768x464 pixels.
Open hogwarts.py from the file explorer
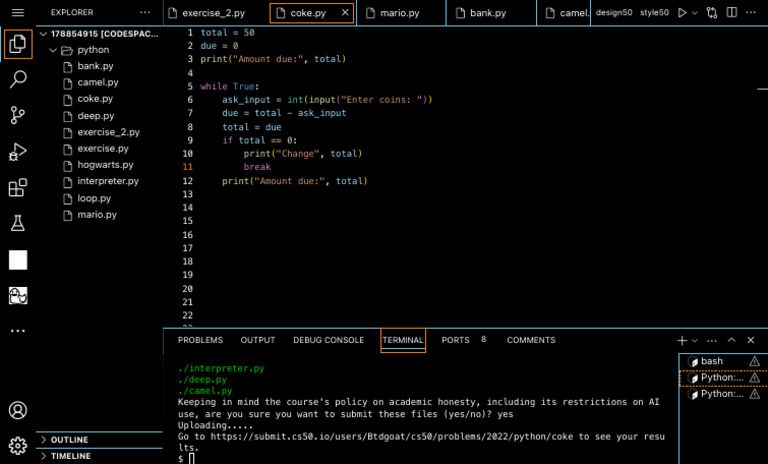pyautogui.click(x=105, y=165)
